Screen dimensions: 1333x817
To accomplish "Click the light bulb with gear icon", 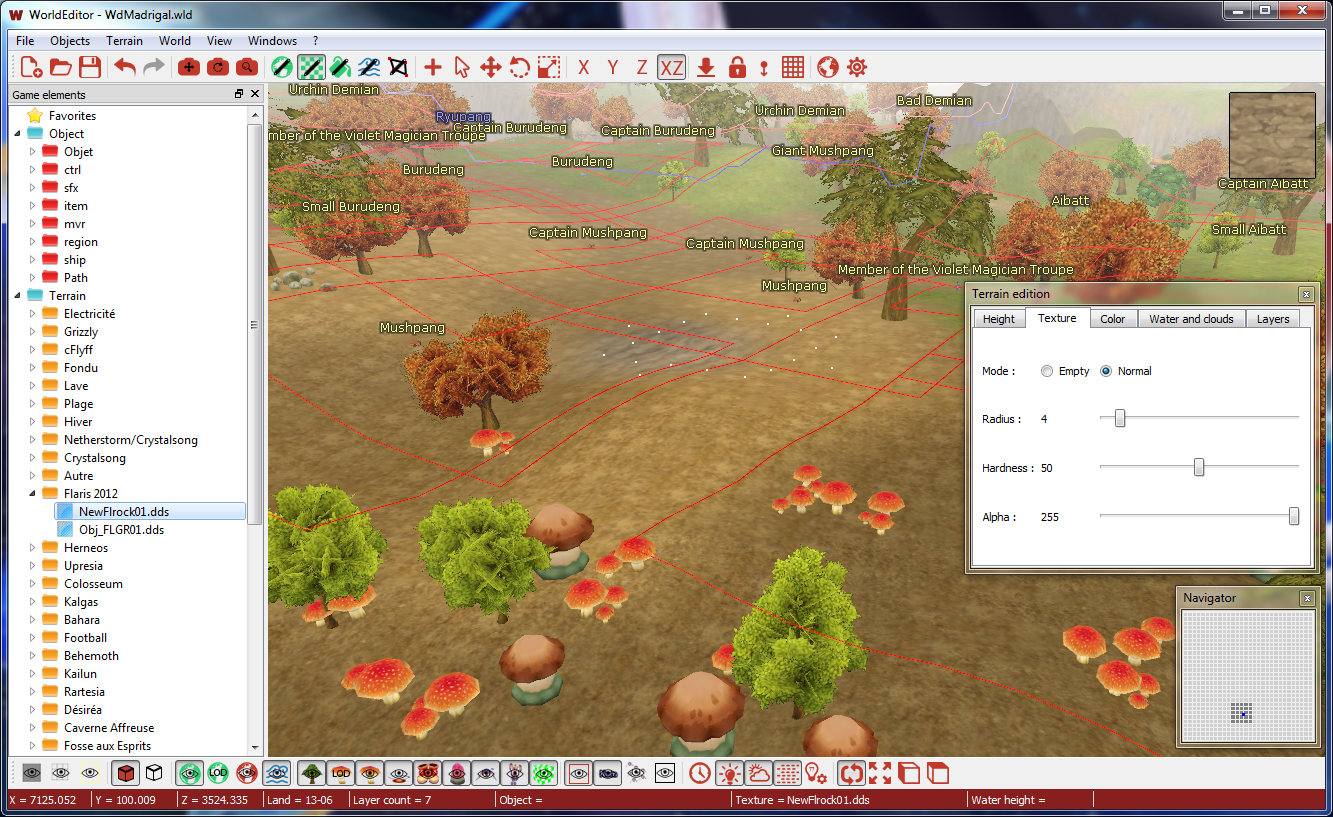I will pos(817,773).
